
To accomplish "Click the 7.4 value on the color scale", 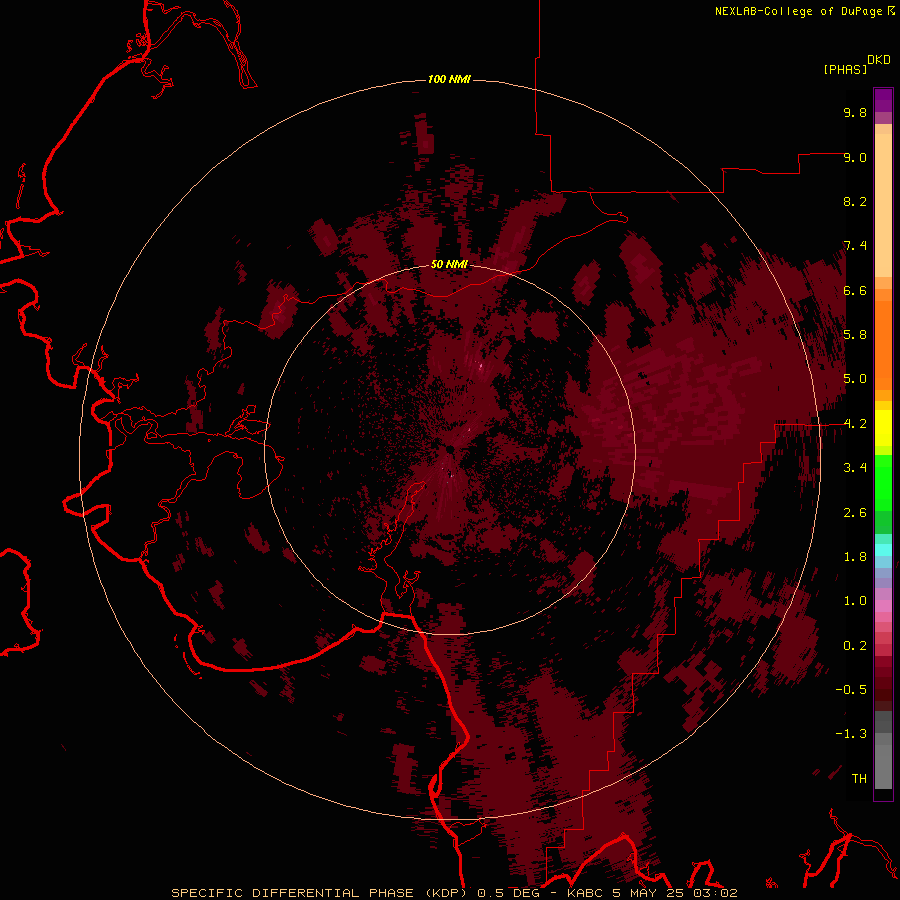I will tap(855, 246).
